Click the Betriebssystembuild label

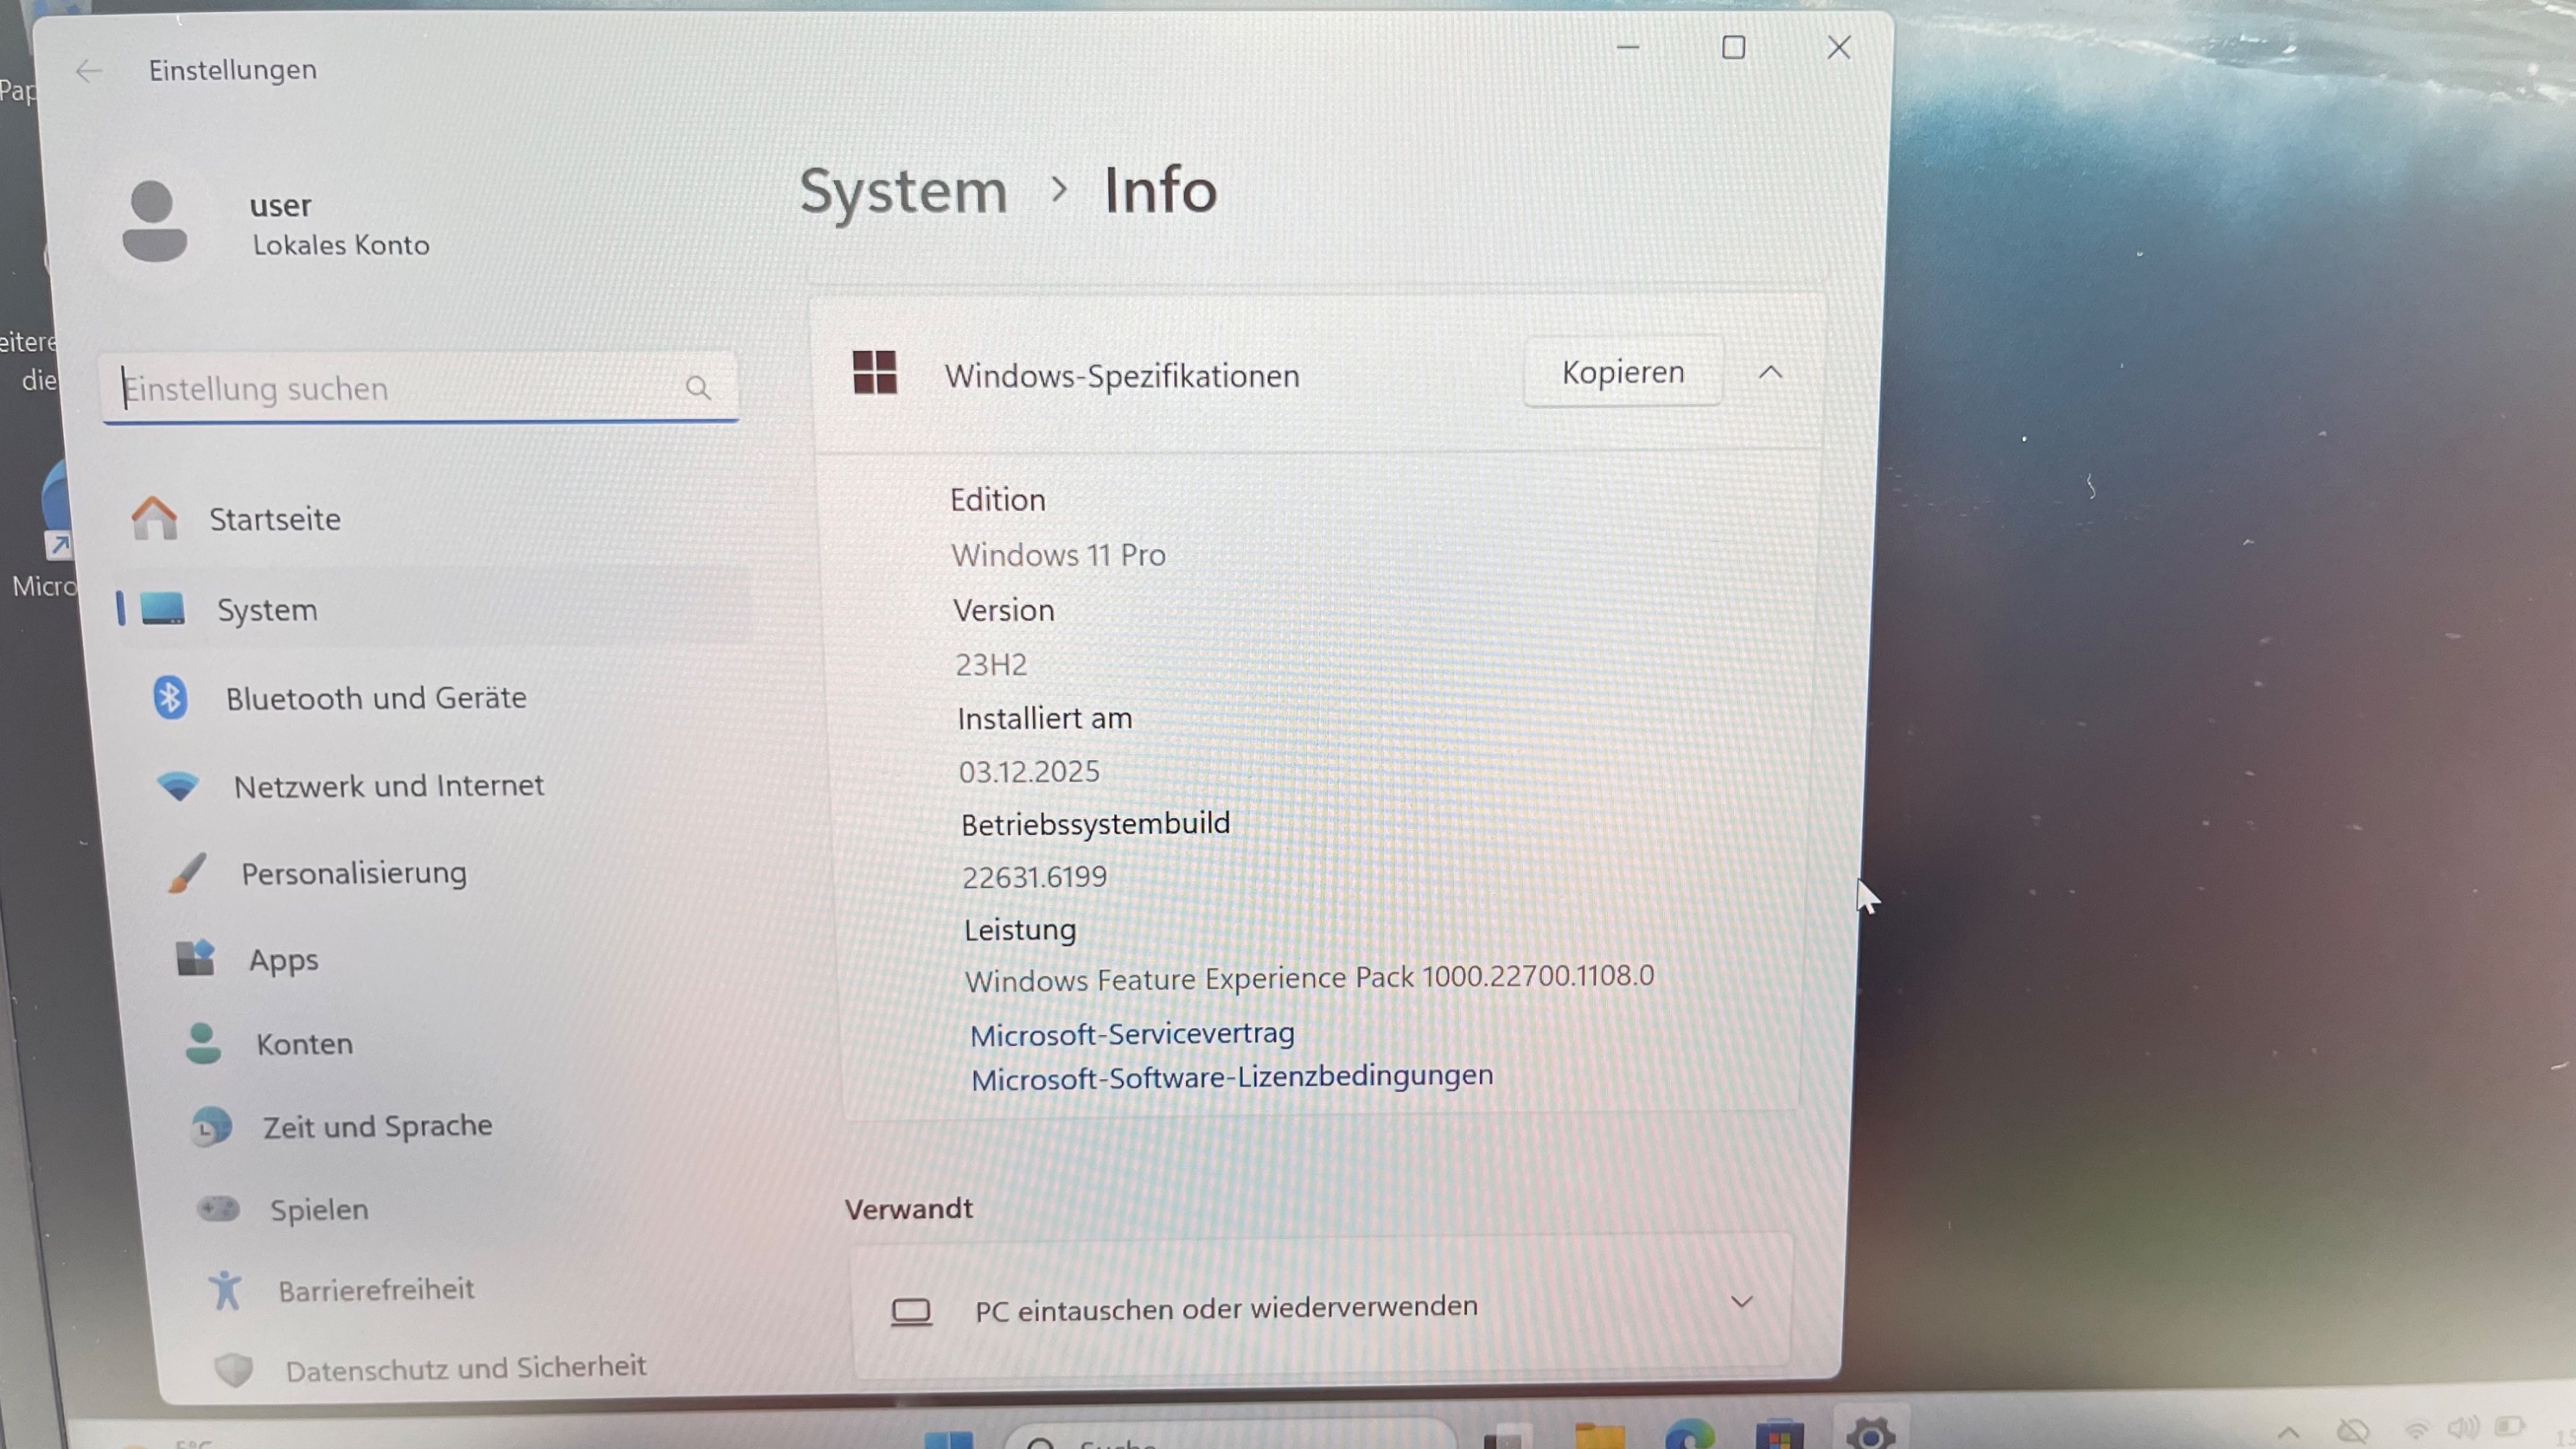click(x=1095, y=824)
